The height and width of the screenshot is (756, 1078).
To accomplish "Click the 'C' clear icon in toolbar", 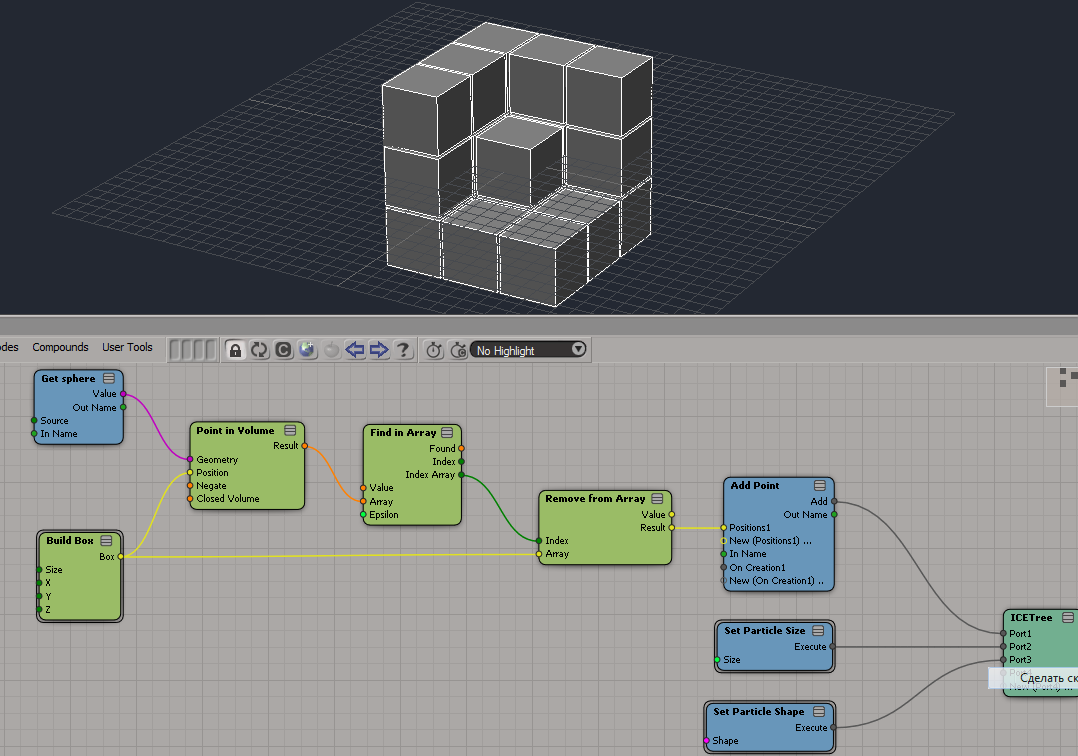I will 283,350.
